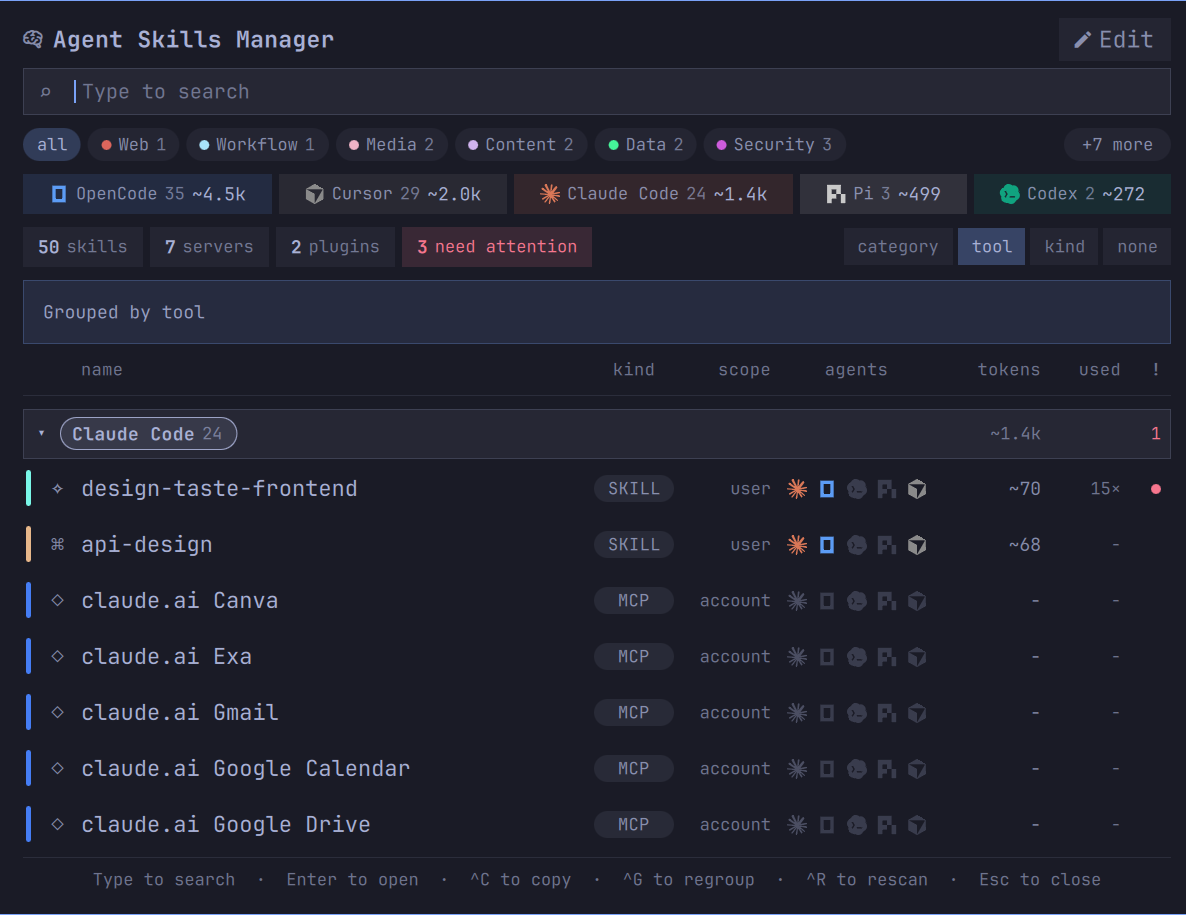This screenshot has height=915, width=1186.
Task: Click the sparkle icon beside design-taste-frontend
Action: pos(57,489)
